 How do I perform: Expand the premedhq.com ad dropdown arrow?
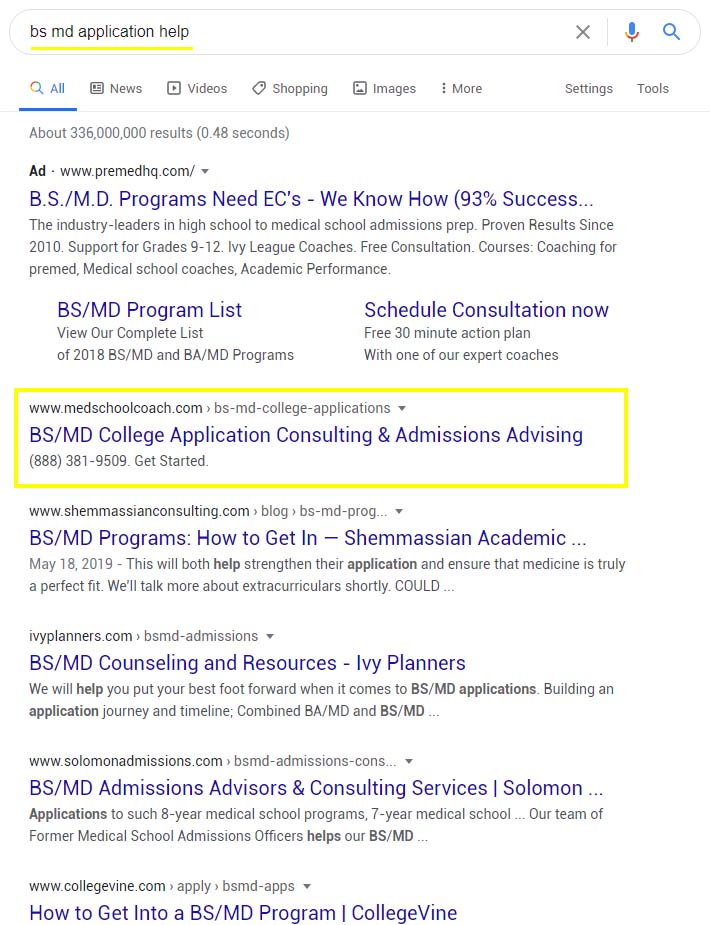click(205, 172)
